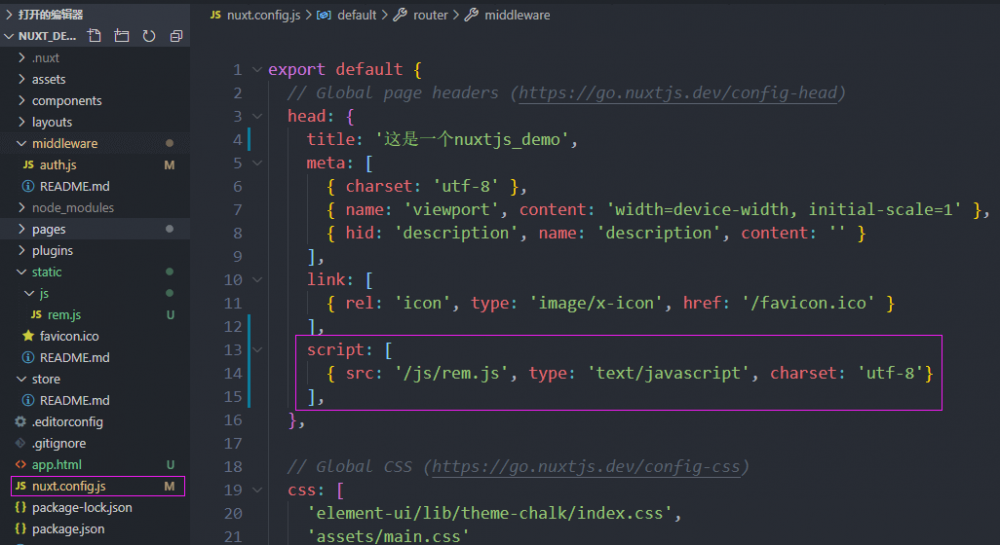1000x545 pixels.
Task: Fold the head block at line 3
Action: click(257, 116)
